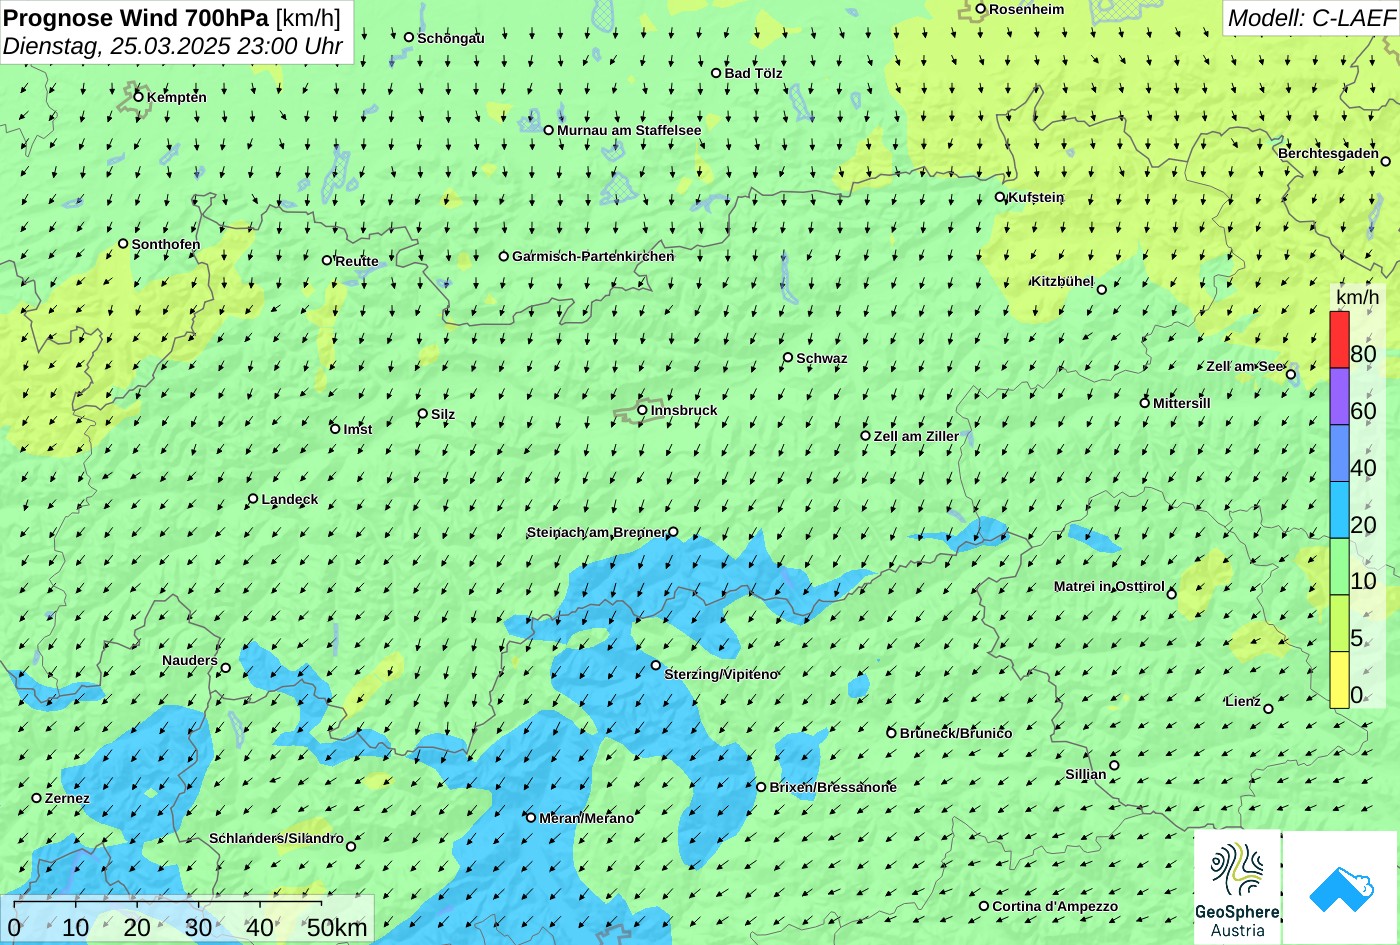Click the date 'Dienstag, 25.03.2025 23:00 Uhr'
The height and width of the screenshot is (945, 1400).
coord(173,46)
